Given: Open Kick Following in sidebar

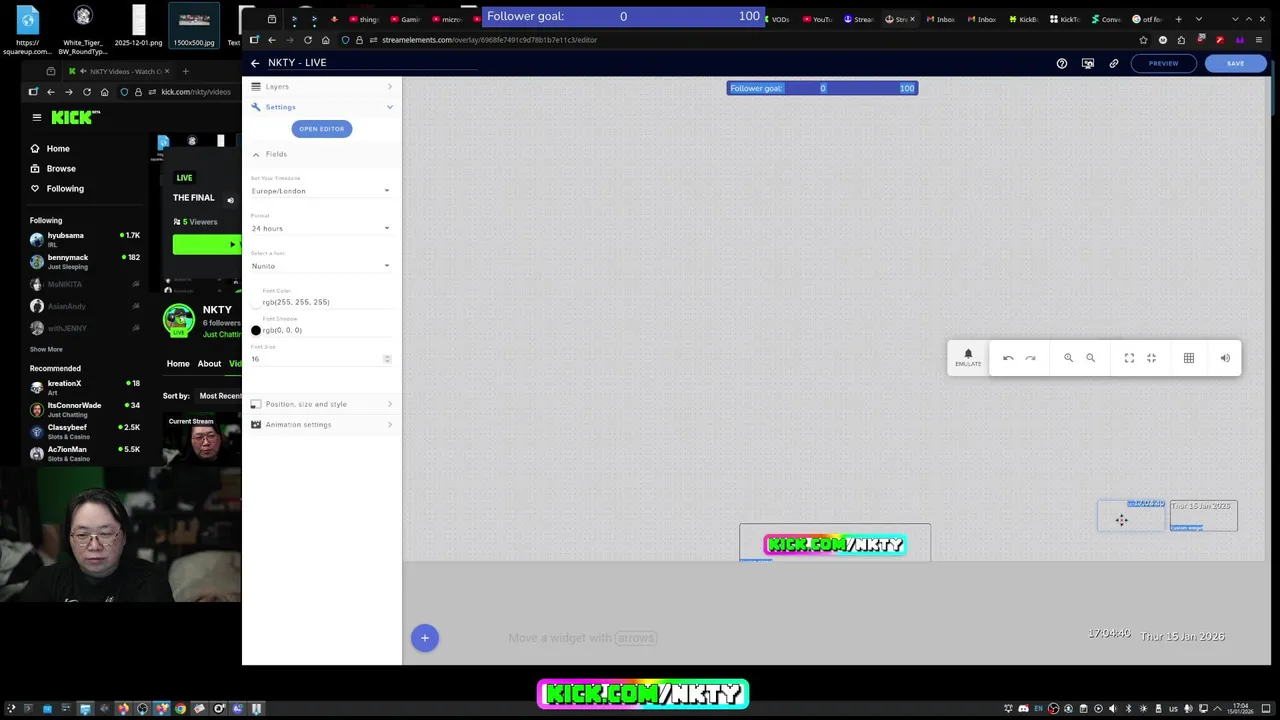Looking at the screenshot, I should click(65, 189).
